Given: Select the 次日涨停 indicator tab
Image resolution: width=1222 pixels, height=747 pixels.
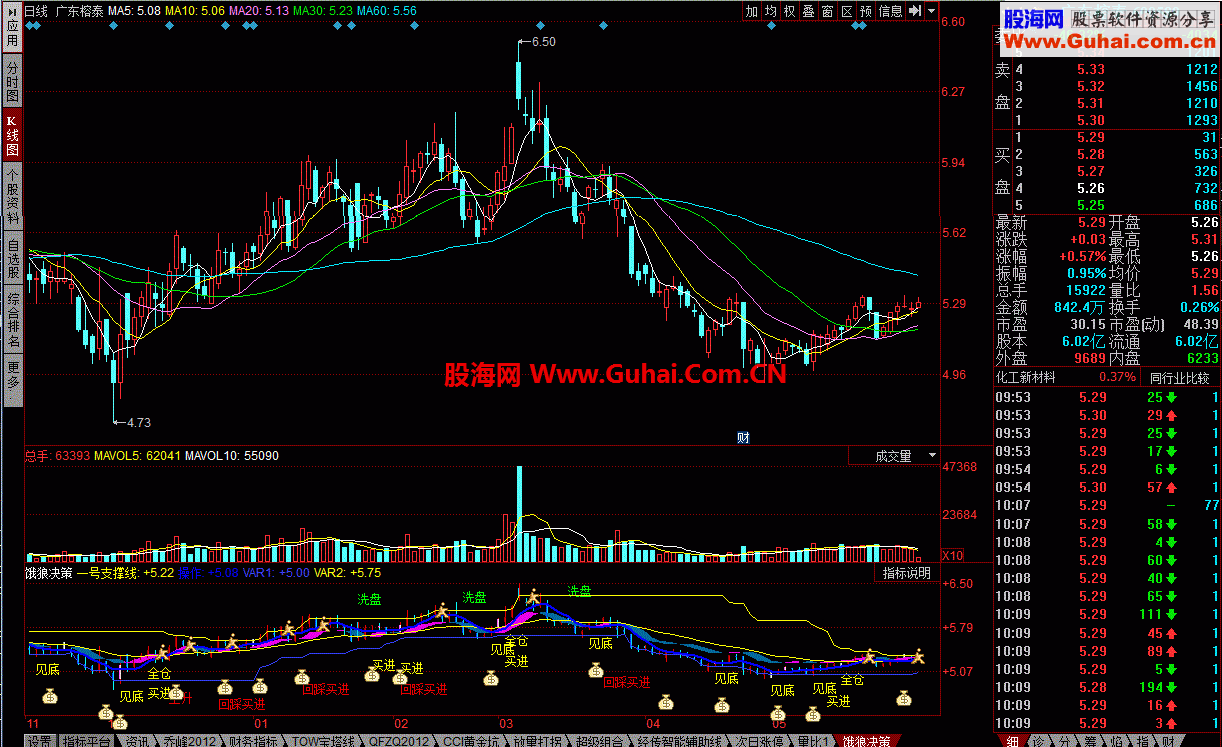Looking at the screenshot, I should [x=759, y=740].
